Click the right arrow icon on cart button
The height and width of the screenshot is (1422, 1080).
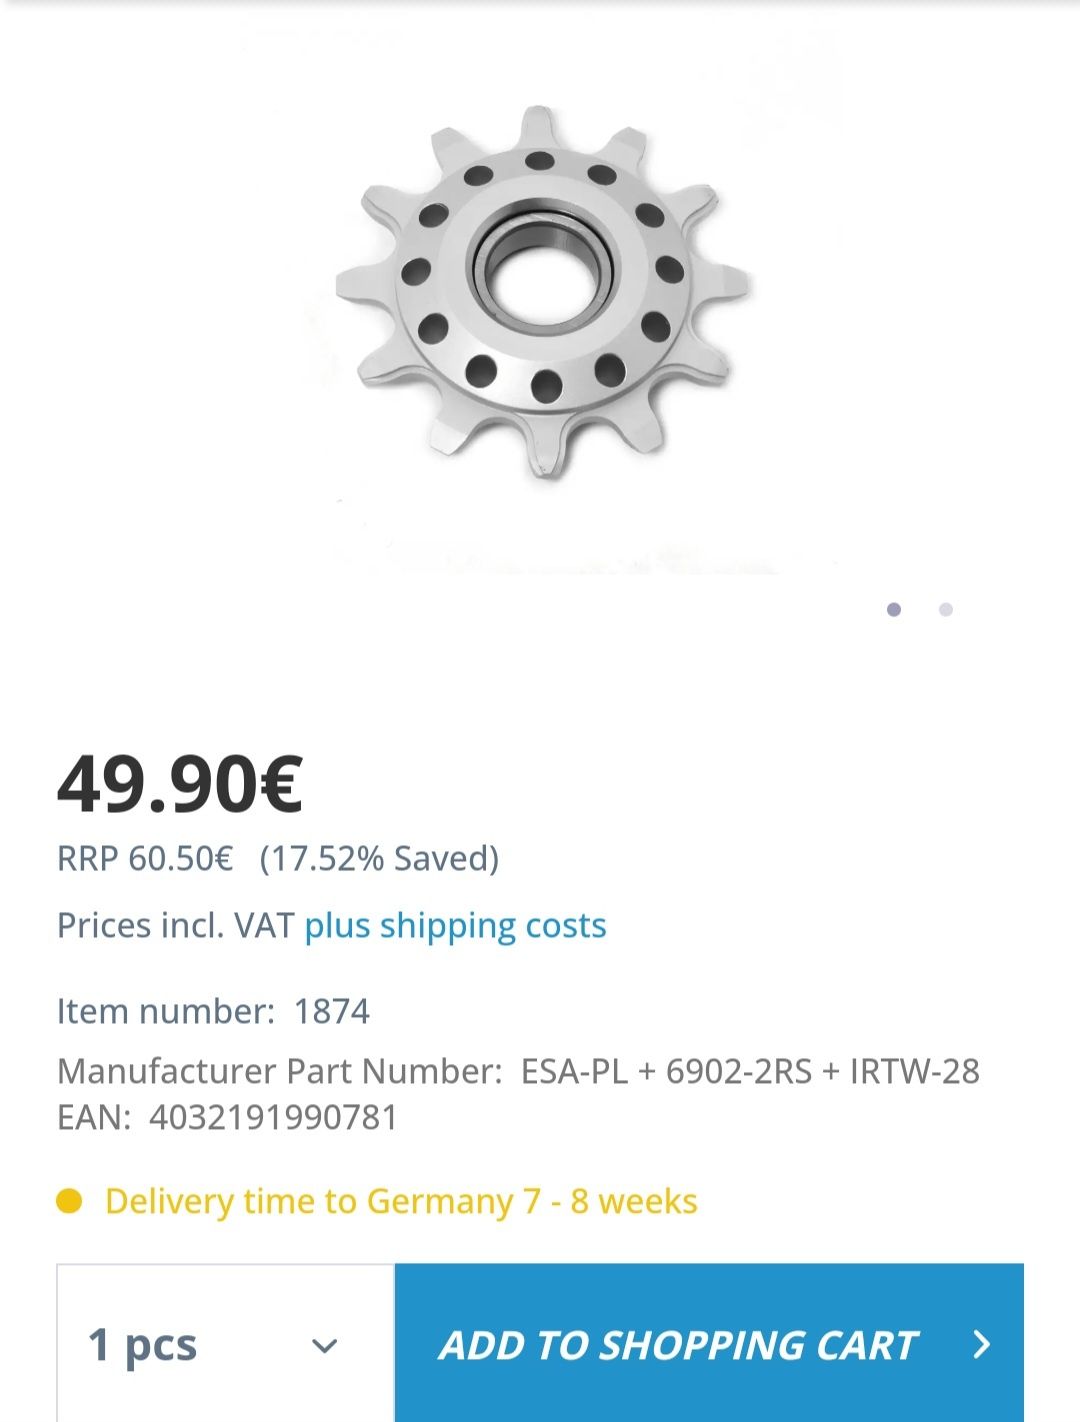[982, 1345]
